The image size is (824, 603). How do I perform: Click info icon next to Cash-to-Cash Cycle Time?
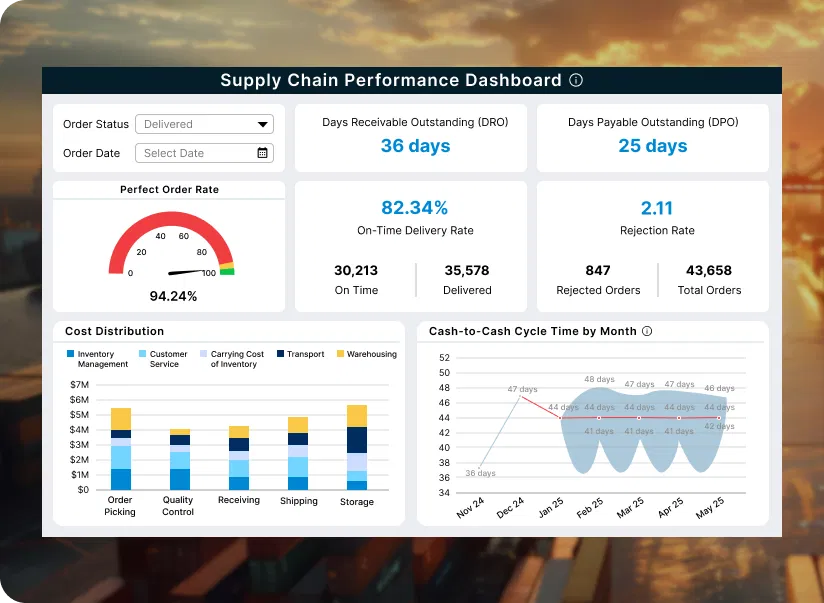(647, 331)
